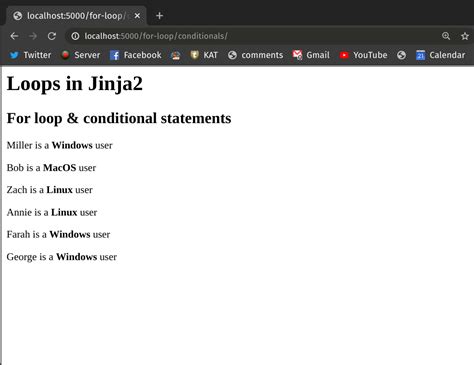
Task: View site information icon in address bar
Action: (75, 36)
